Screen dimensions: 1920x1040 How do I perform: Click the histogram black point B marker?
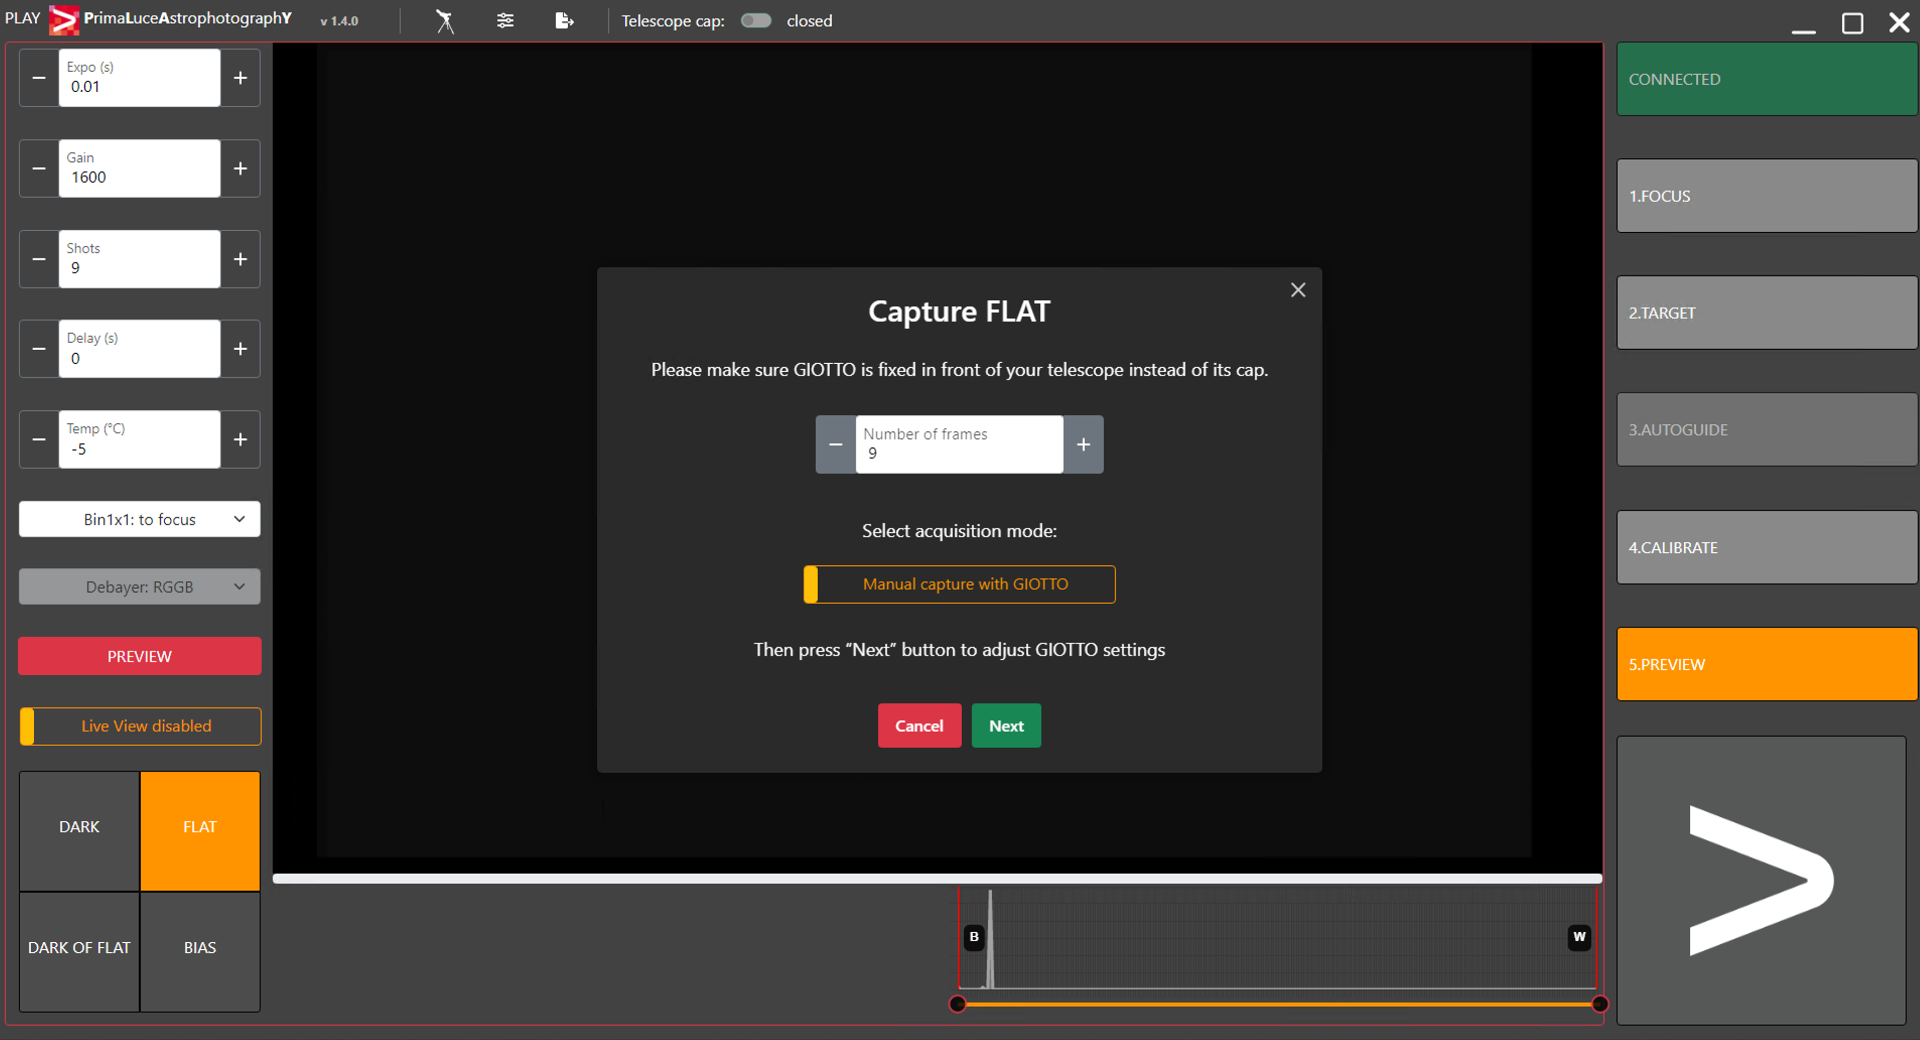(974, 937)
